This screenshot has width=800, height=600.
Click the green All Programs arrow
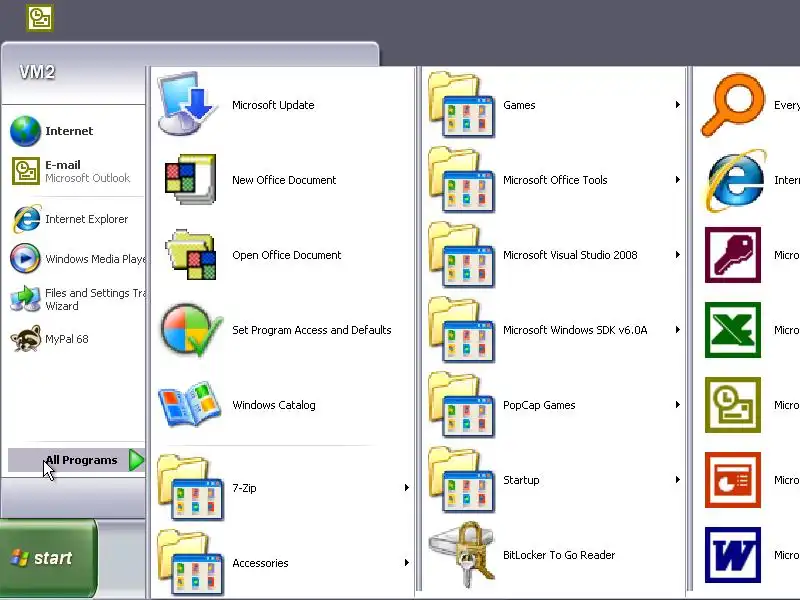[x=136, y=460]
